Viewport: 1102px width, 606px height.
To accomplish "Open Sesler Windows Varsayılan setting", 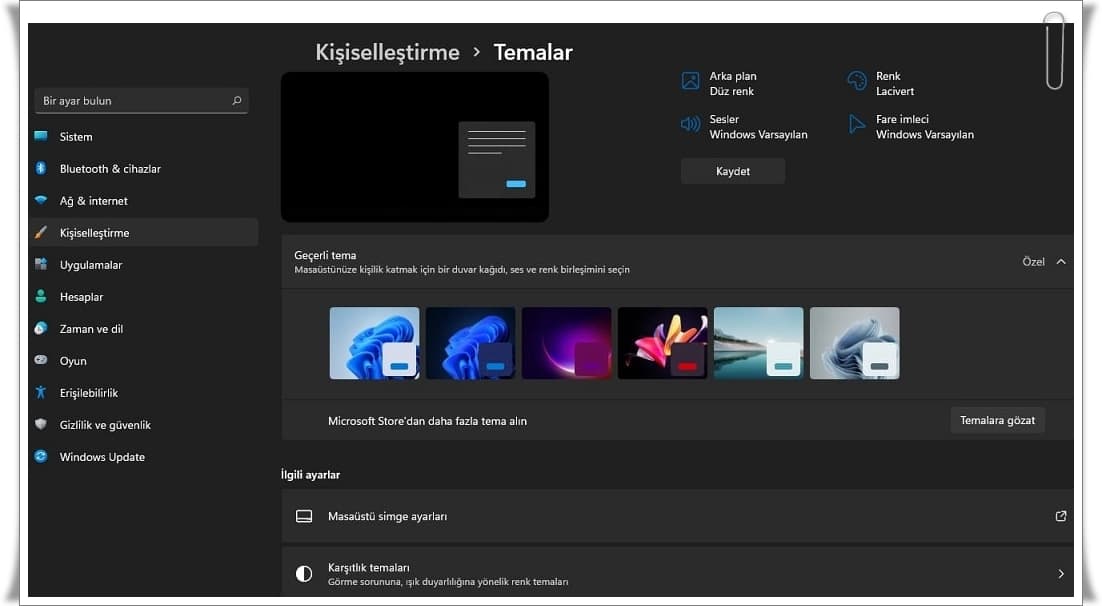I will pyautogui.click(x=744, y=127).
